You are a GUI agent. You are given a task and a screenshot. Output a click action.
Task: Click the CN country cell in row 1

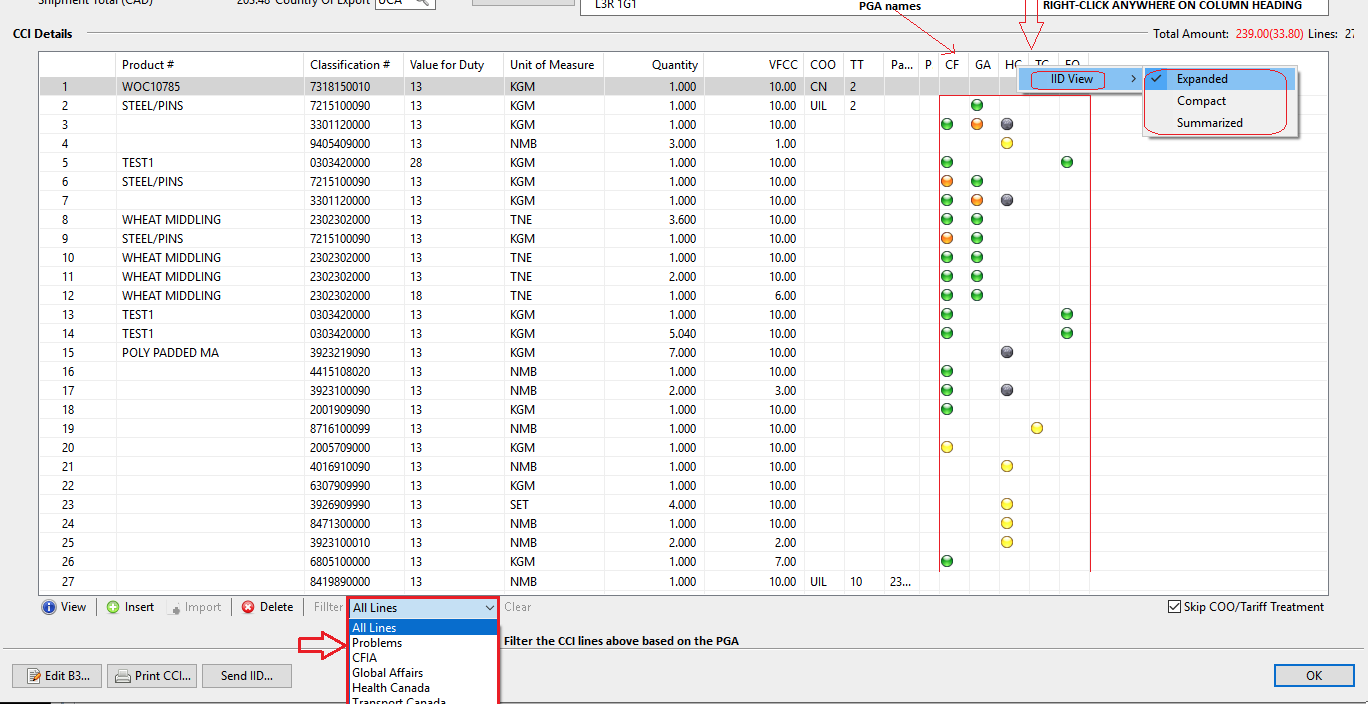pyautogui.click(x=824, y=87)
